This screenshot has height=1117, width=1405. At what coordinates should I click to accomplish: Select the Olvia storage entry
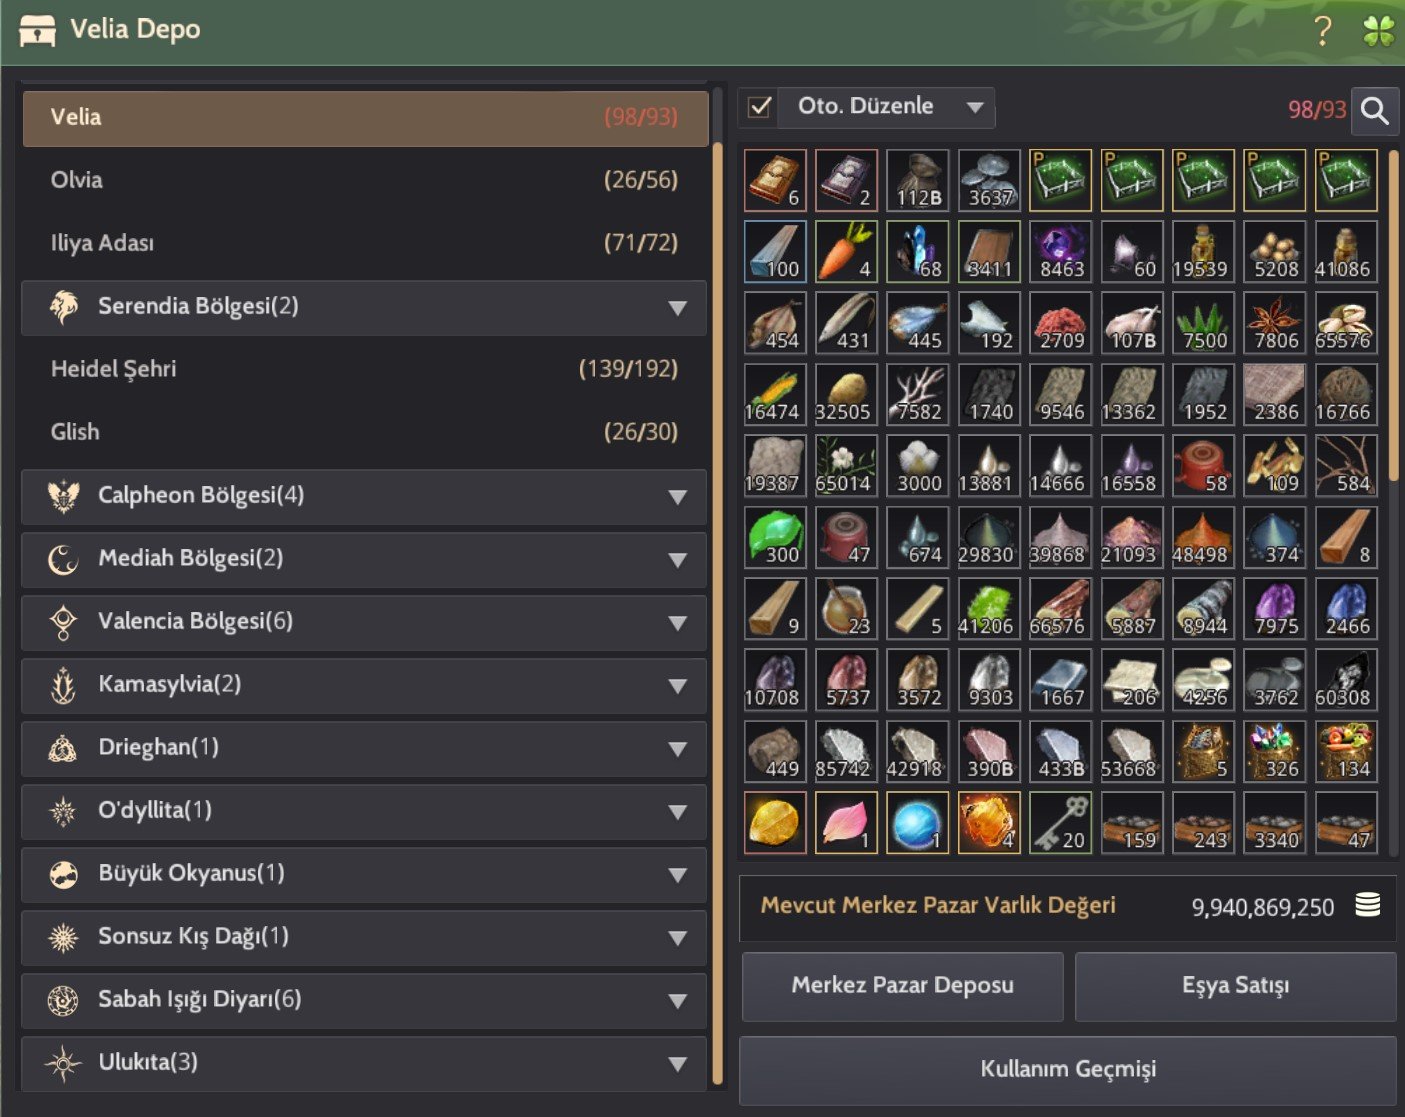click(x=364, y=180)
